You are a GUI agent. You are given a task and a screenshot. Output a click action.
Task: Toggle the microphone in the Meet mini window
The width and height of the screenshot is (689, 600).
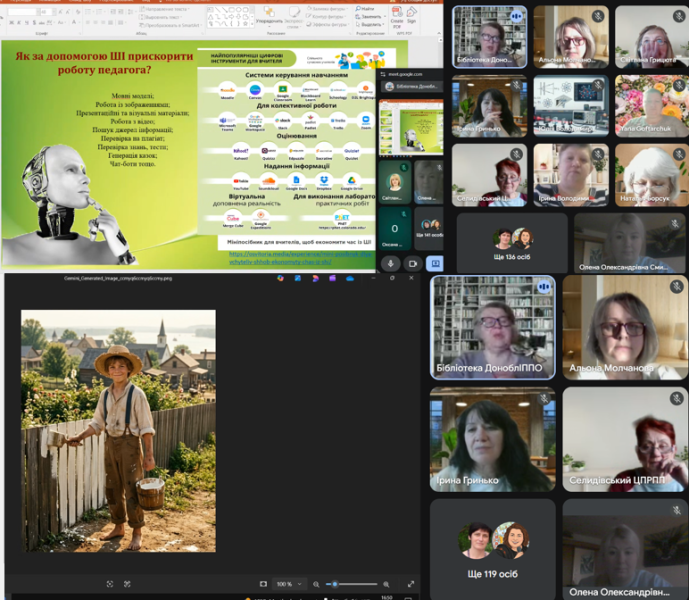[x=389, y=263]
